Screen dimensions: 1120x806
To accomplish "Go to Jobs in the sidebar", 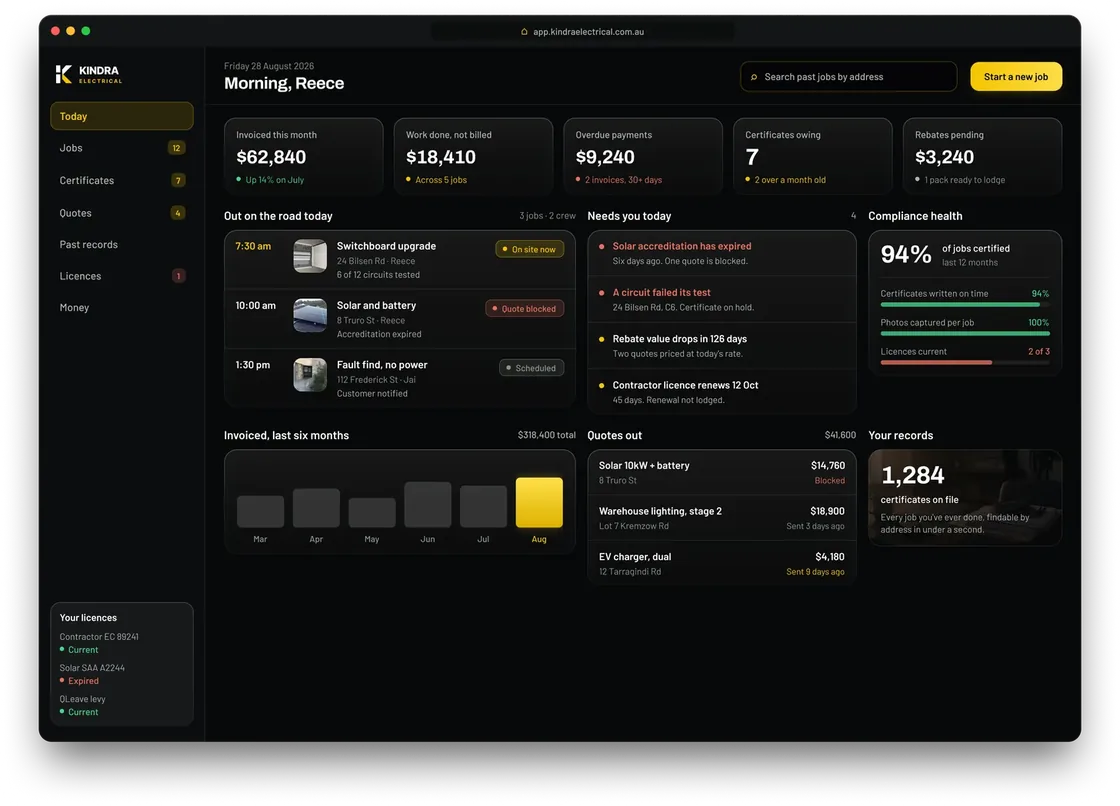I will coord(121,148).
